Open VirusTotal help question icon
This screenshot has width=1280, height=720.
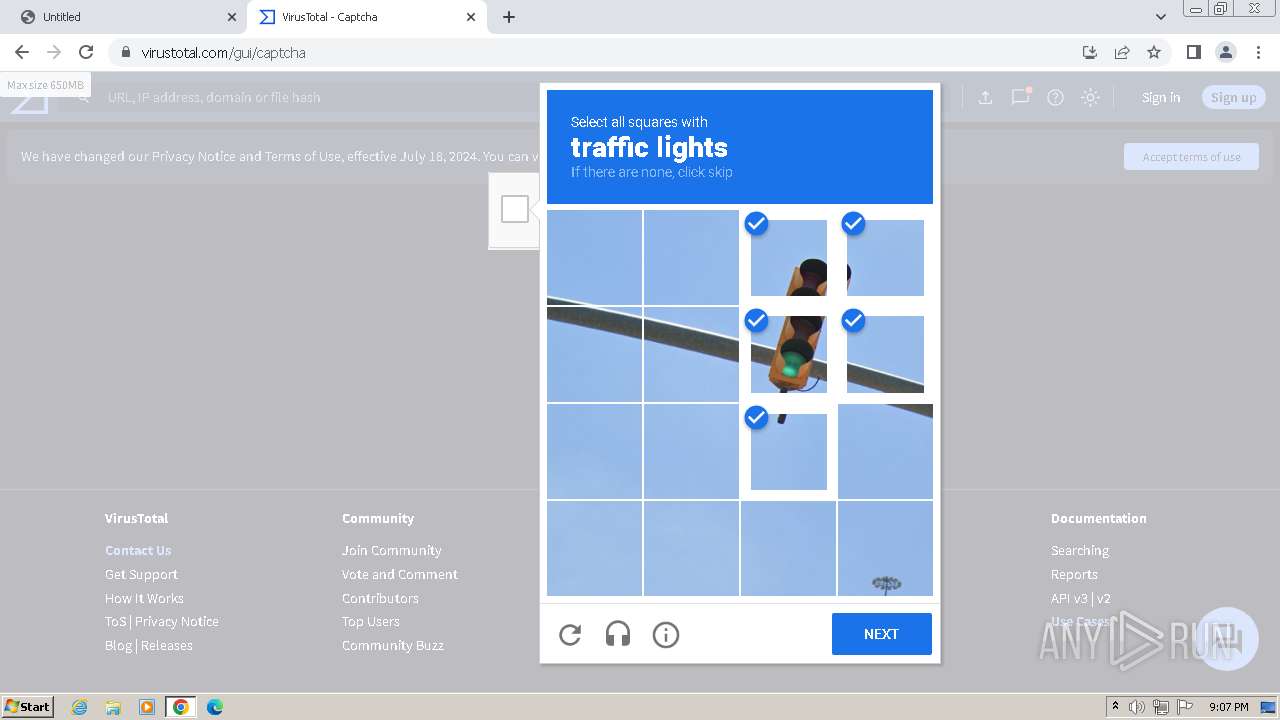(x=1055, y=97)
